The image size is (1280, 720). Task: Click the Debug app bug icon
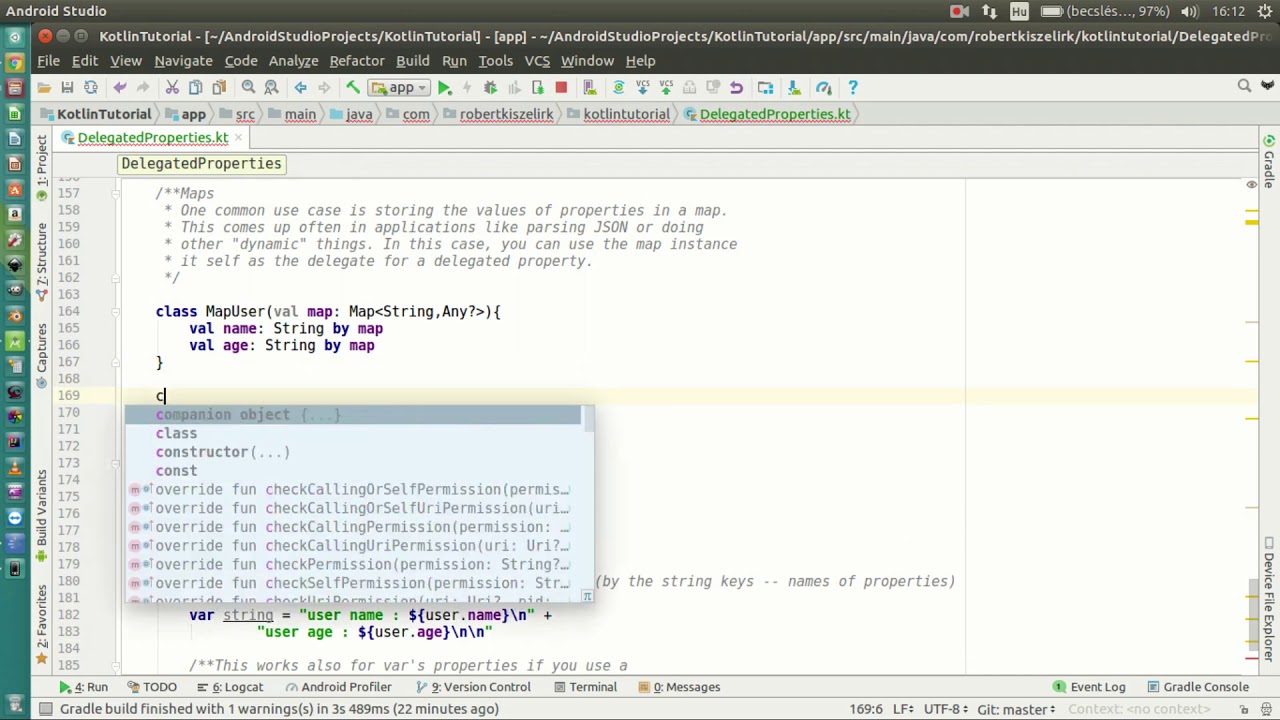490,87
